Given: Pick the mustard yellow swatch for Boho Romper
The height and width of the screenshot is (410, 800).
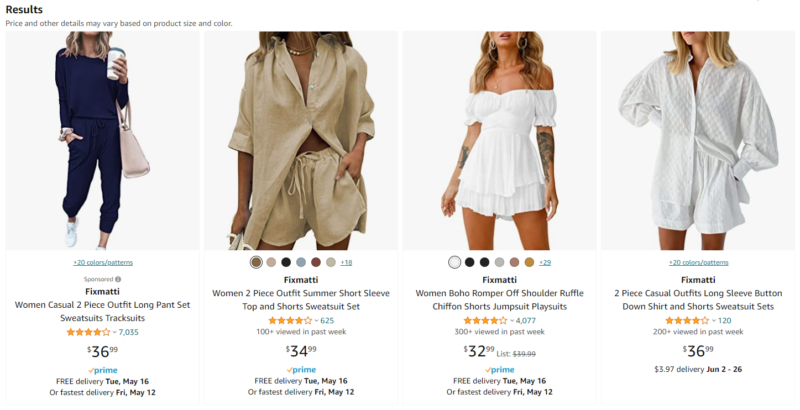Looking at the screenshot, I should [x=529, y=262].
